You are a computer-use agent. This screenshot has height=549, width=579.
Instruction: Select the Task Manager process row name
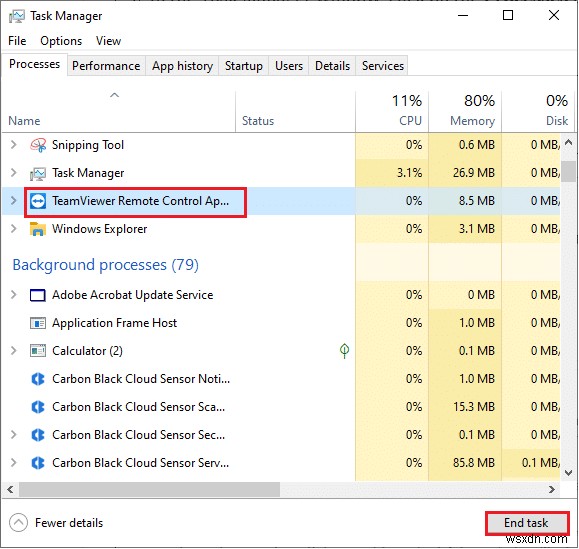point(88,173)
